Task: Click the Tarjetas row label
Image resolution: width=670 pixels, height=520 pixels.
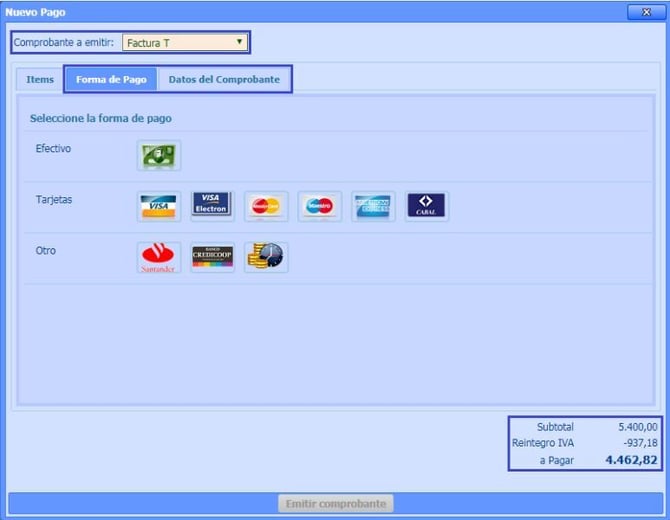Action: tap(54, 200)
